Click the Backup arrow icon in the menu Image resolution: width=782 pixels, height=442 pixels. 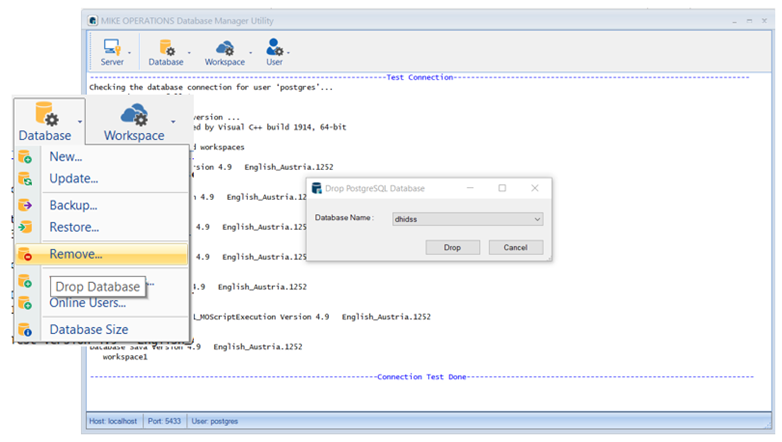pyautogui.click(x=25, y=205)
